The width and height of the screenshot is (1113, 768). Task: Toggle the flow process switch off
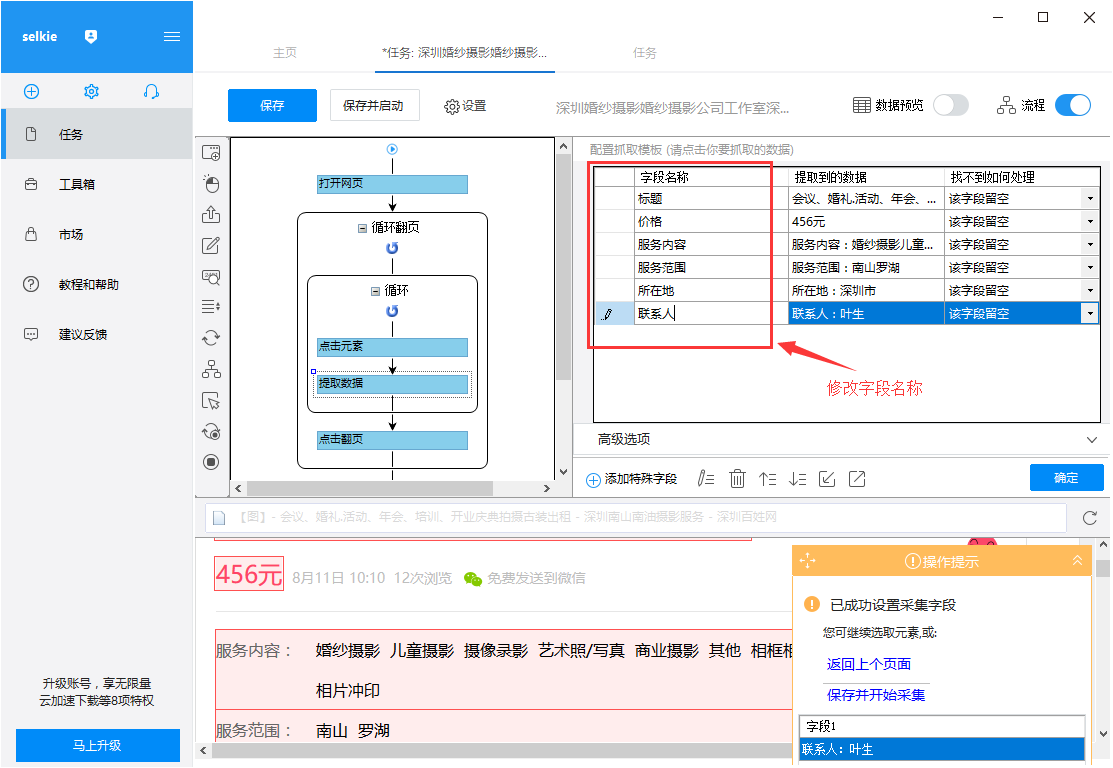point(1073,105)
